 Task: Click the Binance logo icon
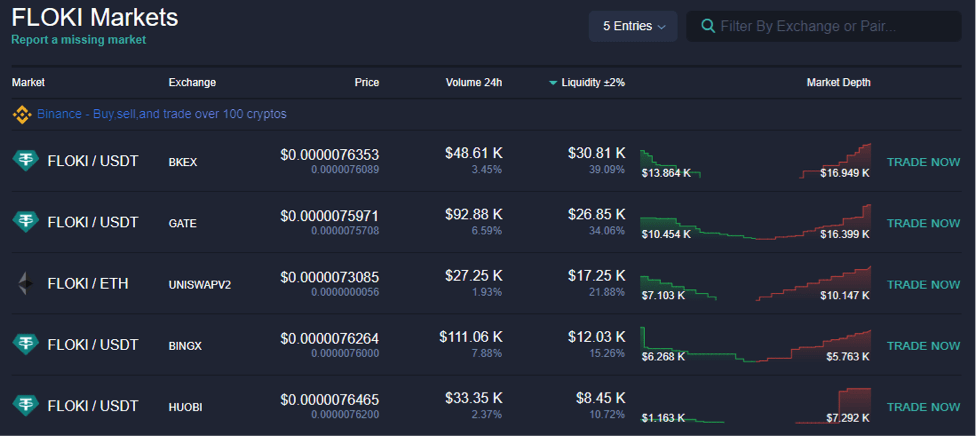coord(23,115)
